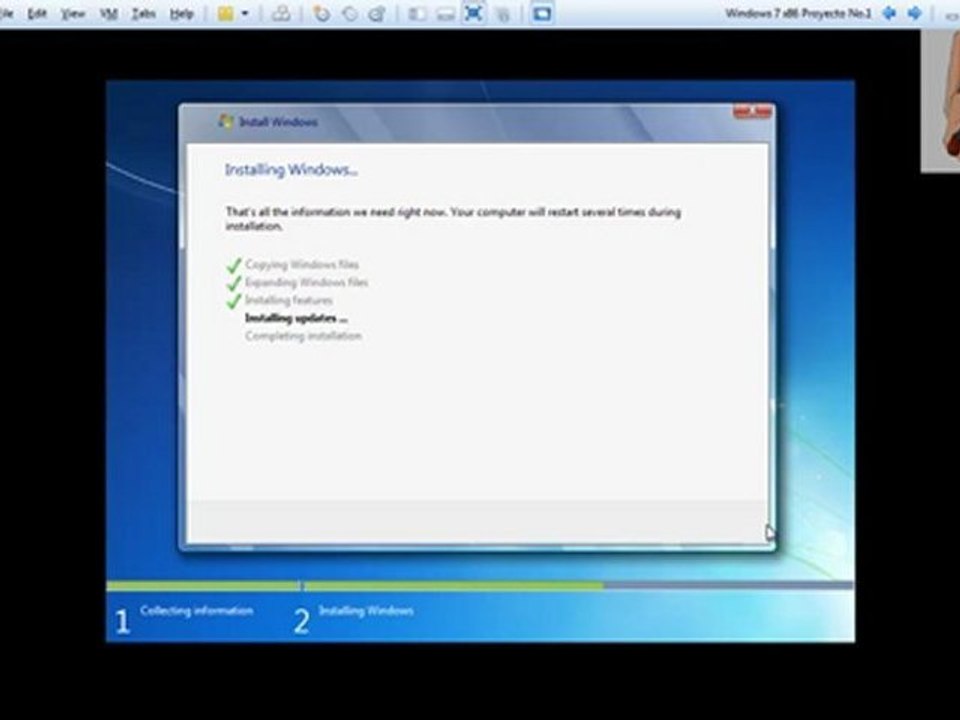This screenshot has height=720, width=960.
Task: Click the 'Installing Windows' stage label
Action: pos(366,610)
